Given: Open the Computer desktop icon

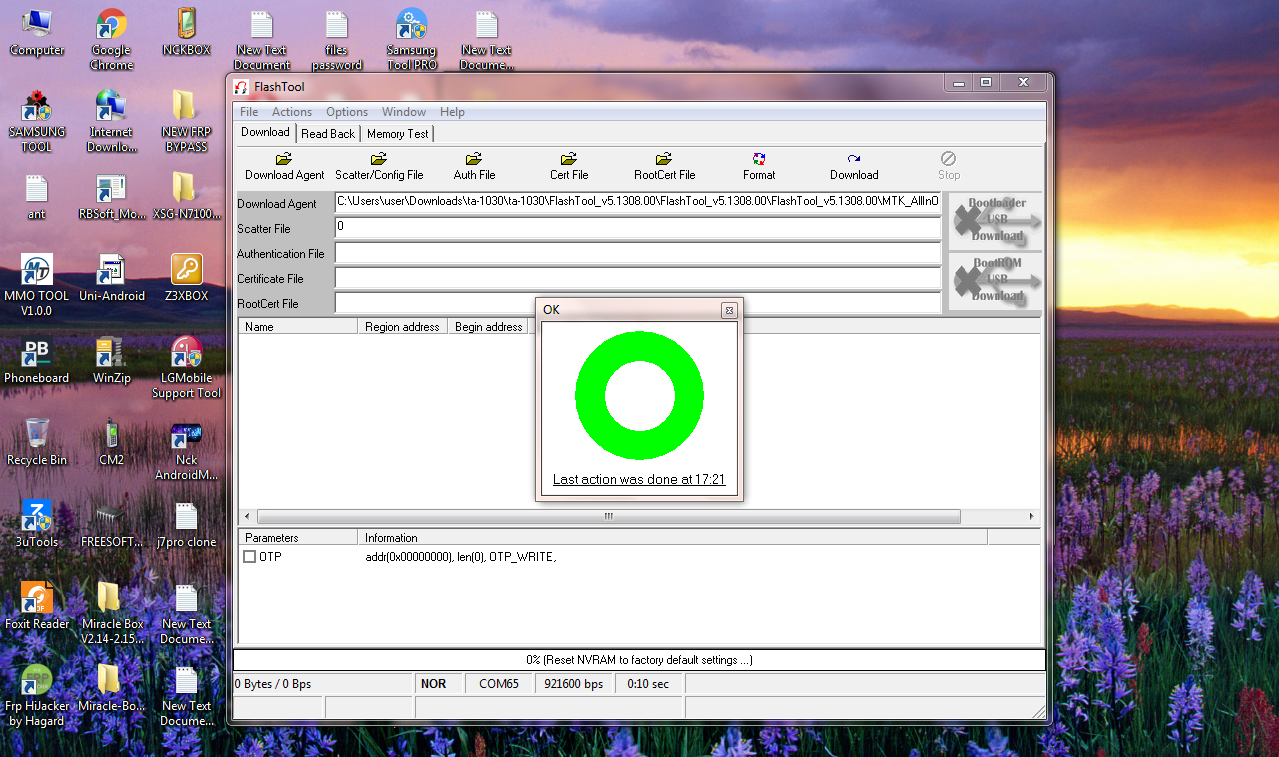Looking at the screenshot, I should click(37, 32).
